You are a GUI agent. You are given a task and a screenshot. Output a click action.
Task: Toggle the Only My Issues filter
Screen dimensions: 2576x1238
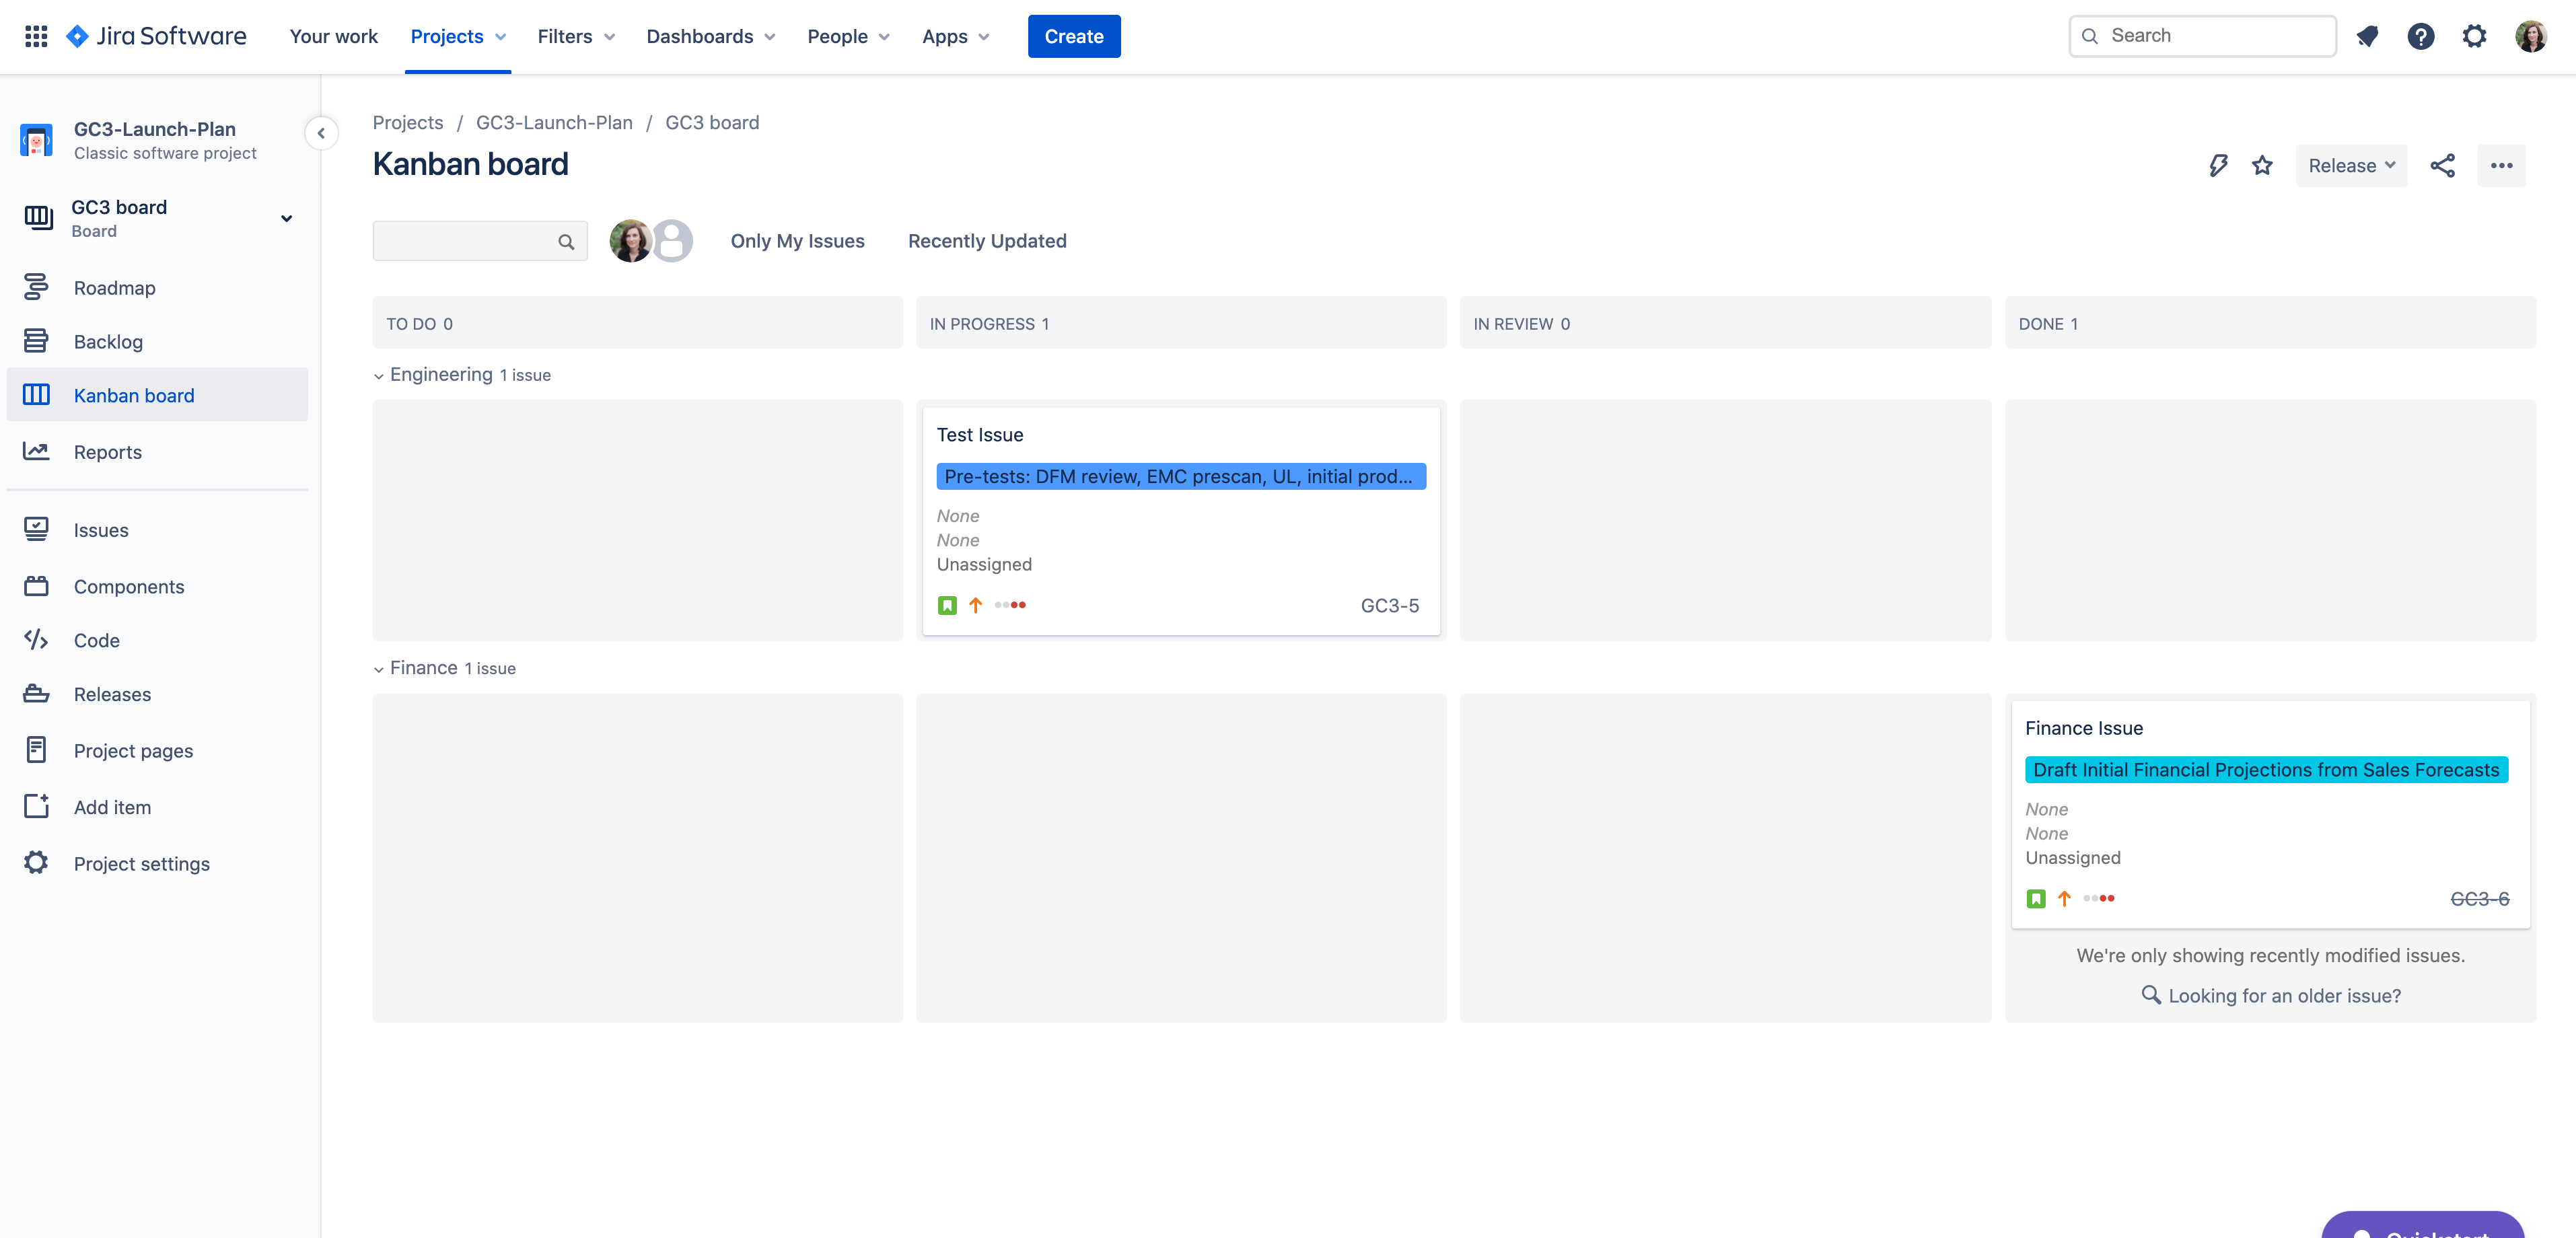797,241
